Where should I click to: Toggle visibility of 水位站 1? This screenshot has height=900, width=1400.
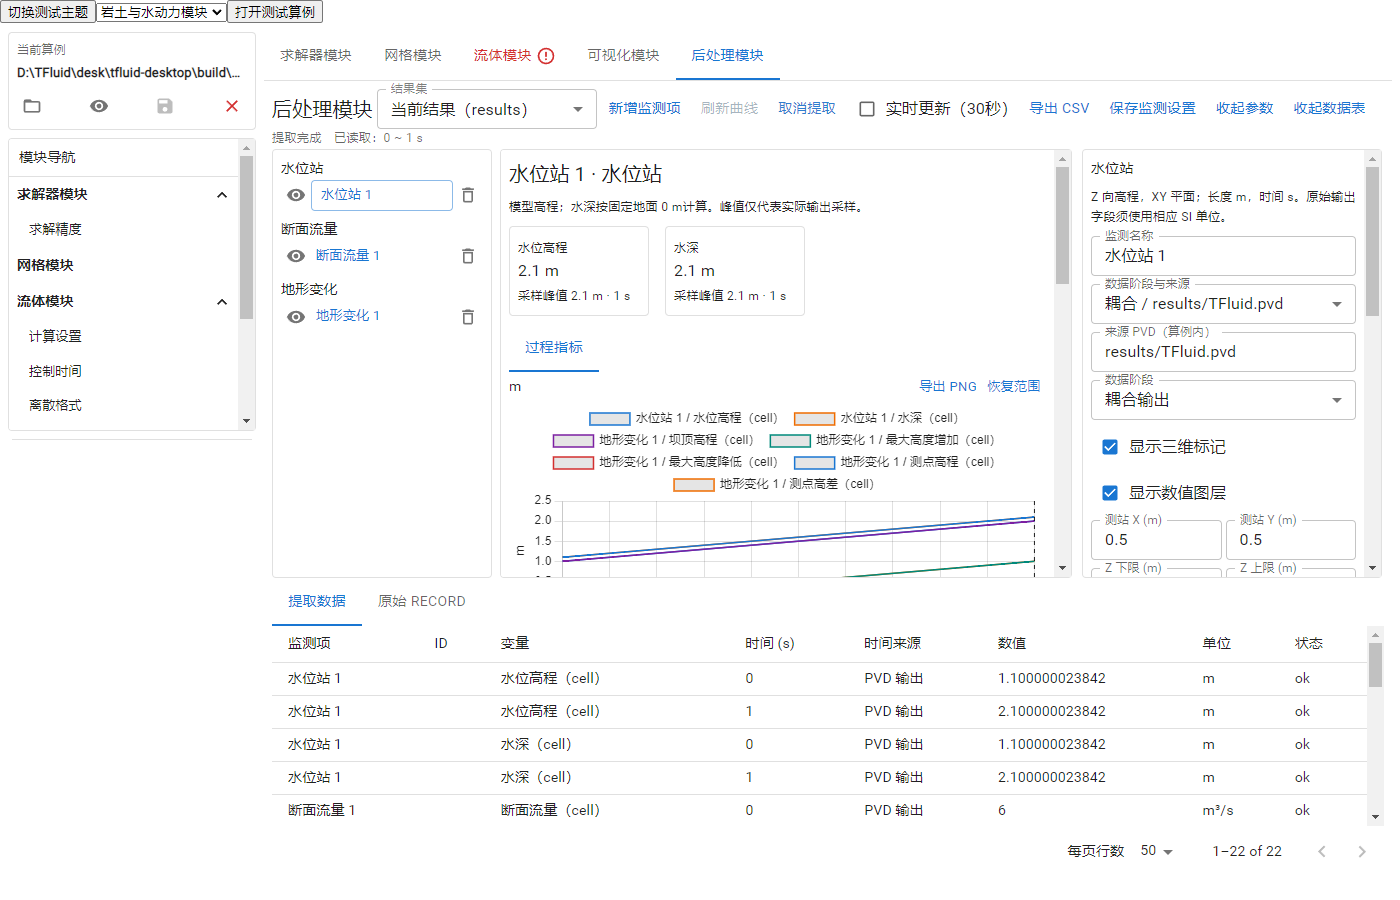(296, 195)
